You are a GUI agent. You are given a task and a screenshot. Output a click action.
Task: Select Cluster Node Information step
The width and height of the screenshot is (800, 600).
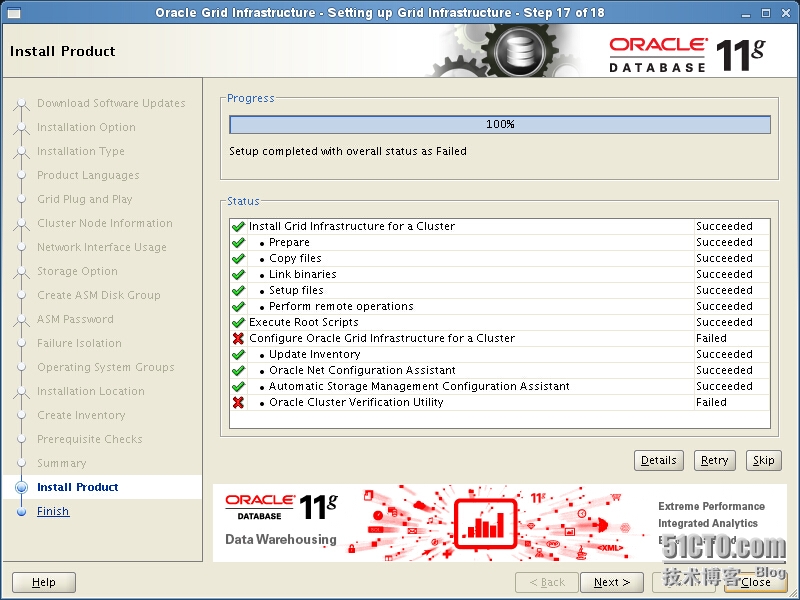(105, 223)
